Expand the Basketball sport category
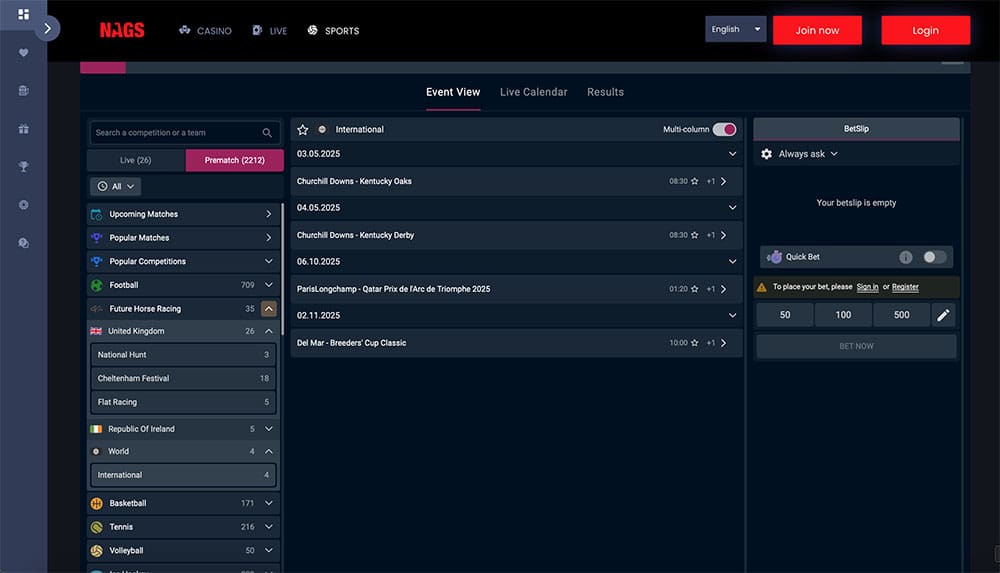 pos(268,503)
